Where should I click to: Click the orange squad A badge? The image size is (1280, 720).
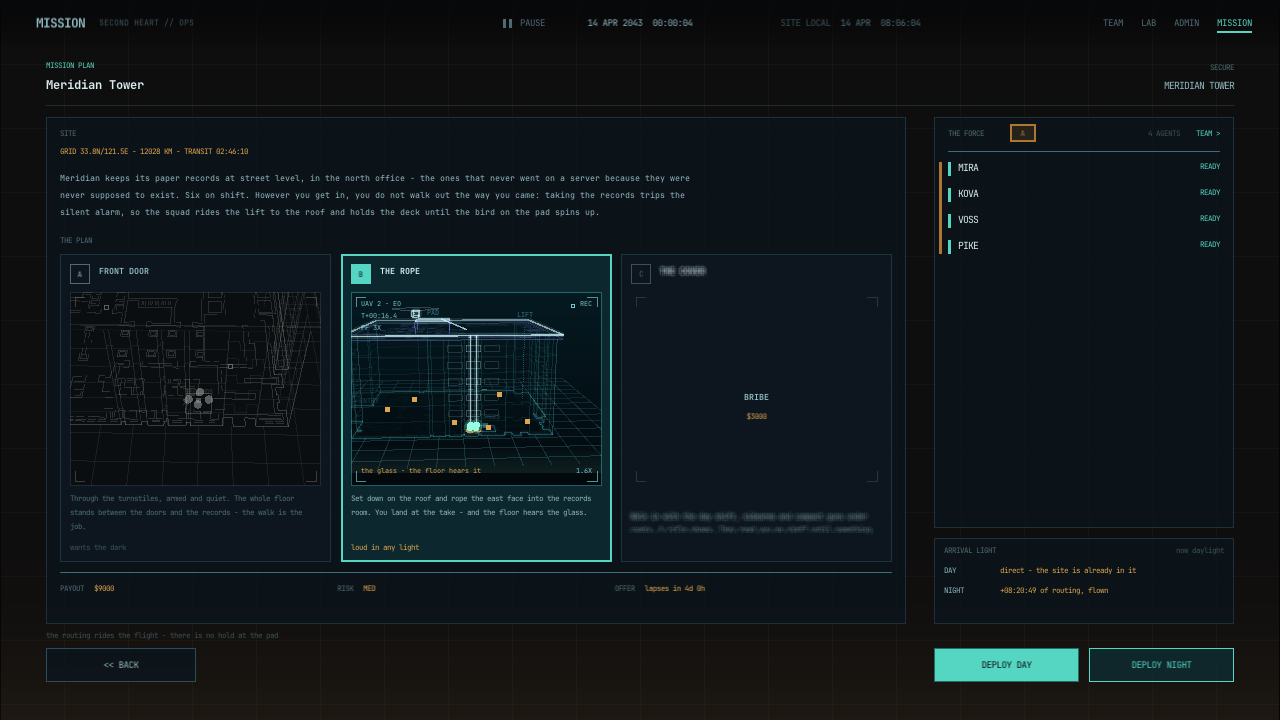(1023, 133)
